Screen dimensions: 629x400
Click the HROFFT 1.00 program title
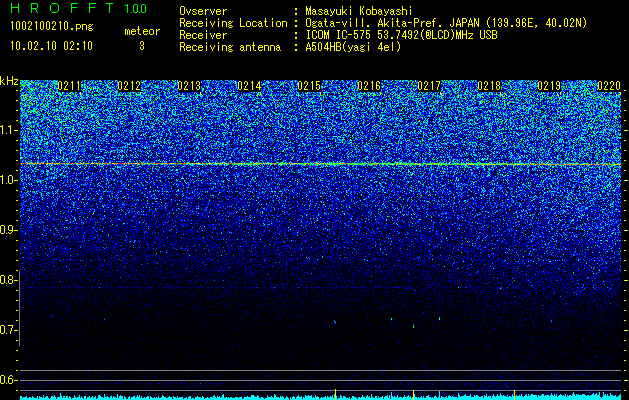[78, 8]
